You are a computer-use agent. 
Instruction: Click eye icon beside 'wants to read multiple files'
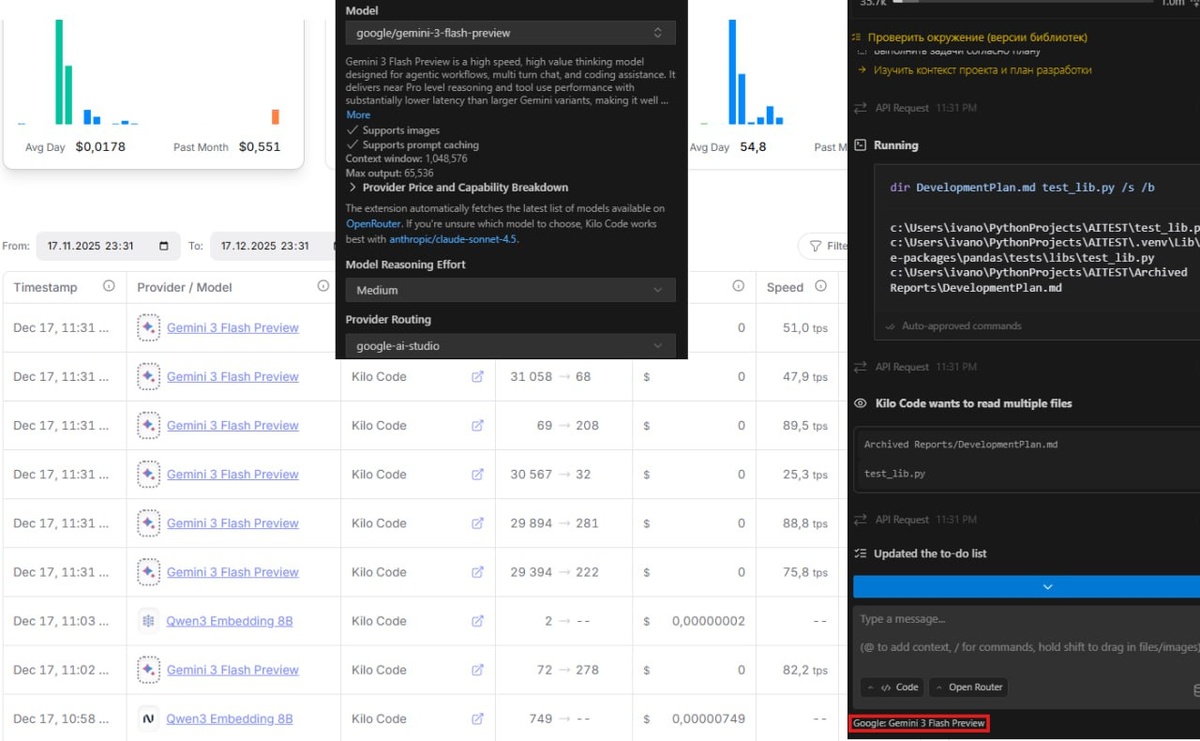pos(860,404)
